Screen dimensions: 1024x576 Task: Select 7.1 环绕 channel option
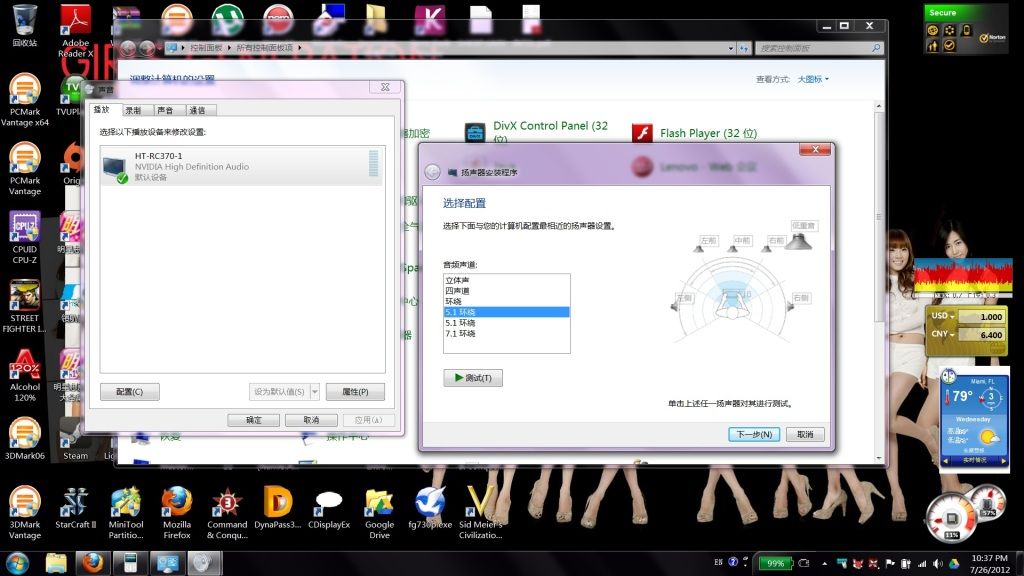point(506,334)
